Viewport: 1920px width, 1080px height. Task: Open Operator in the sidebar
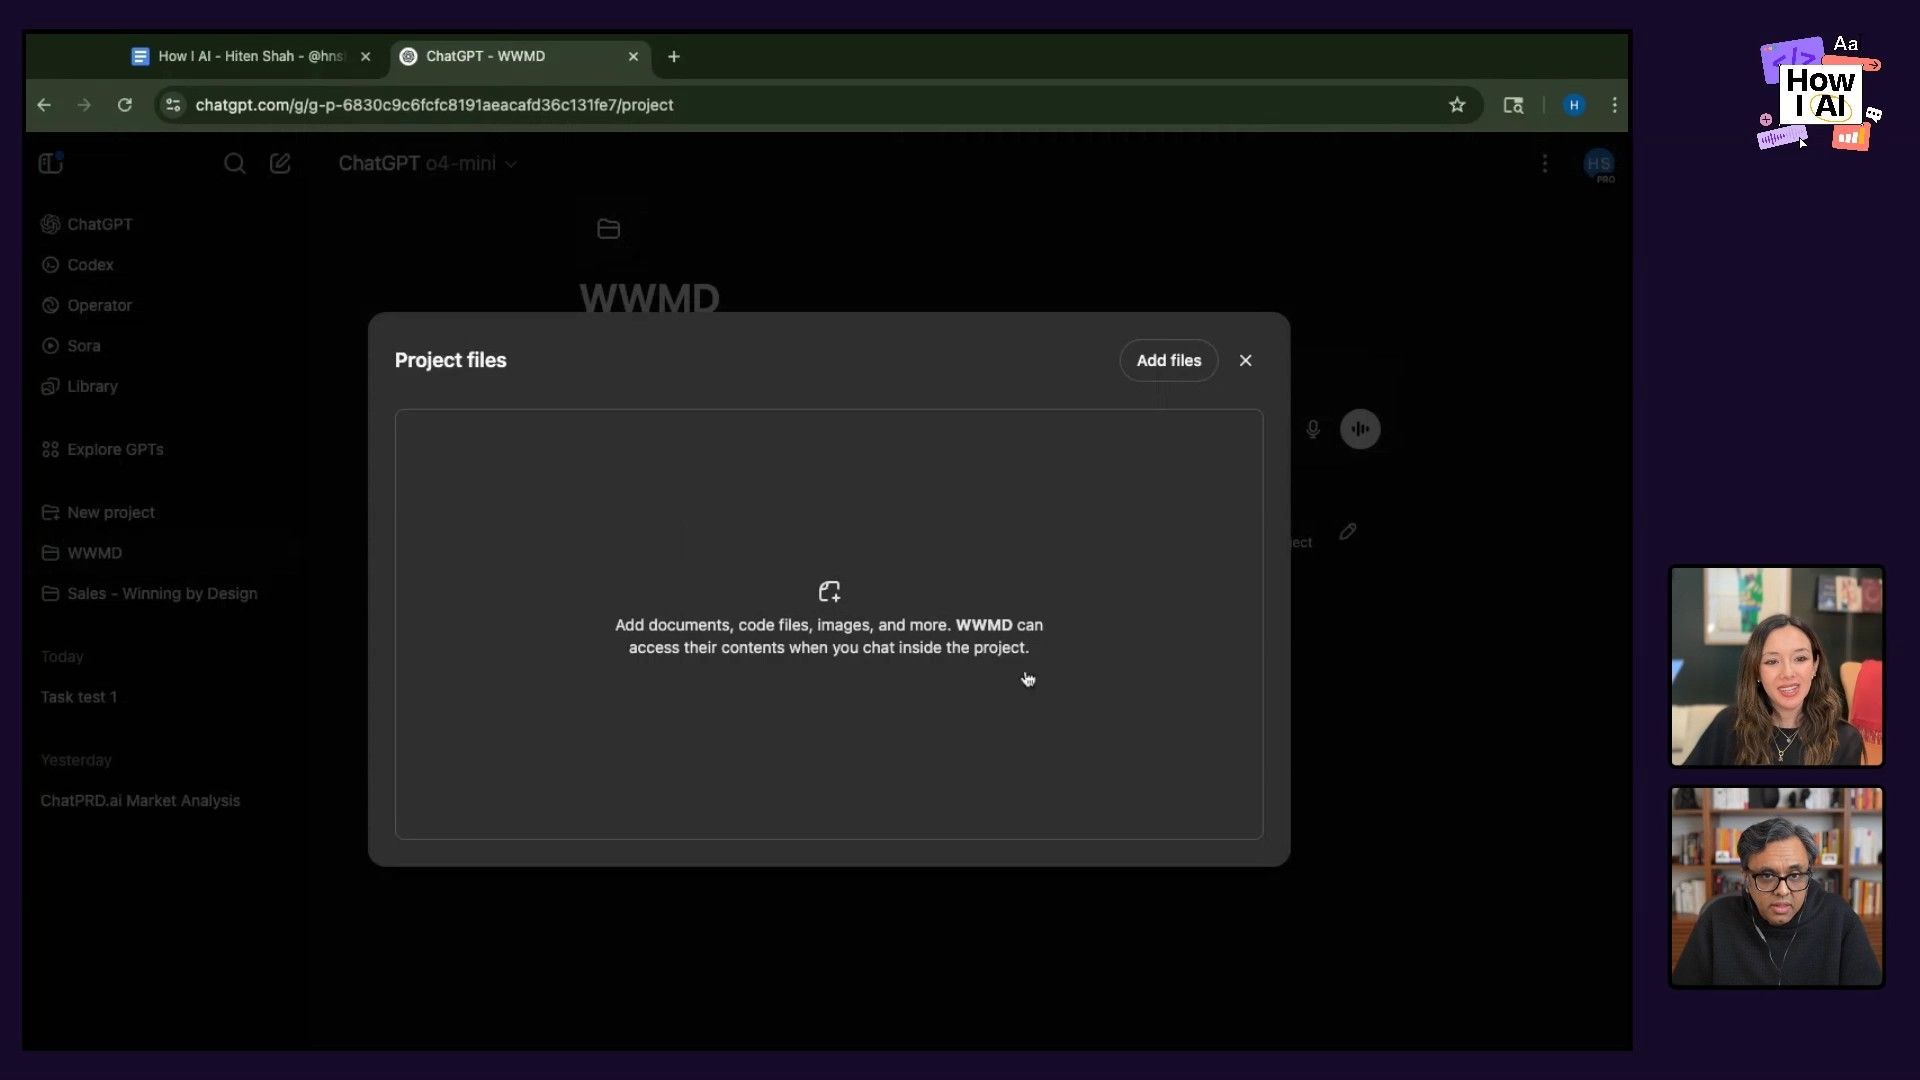[x=86, y=305]
